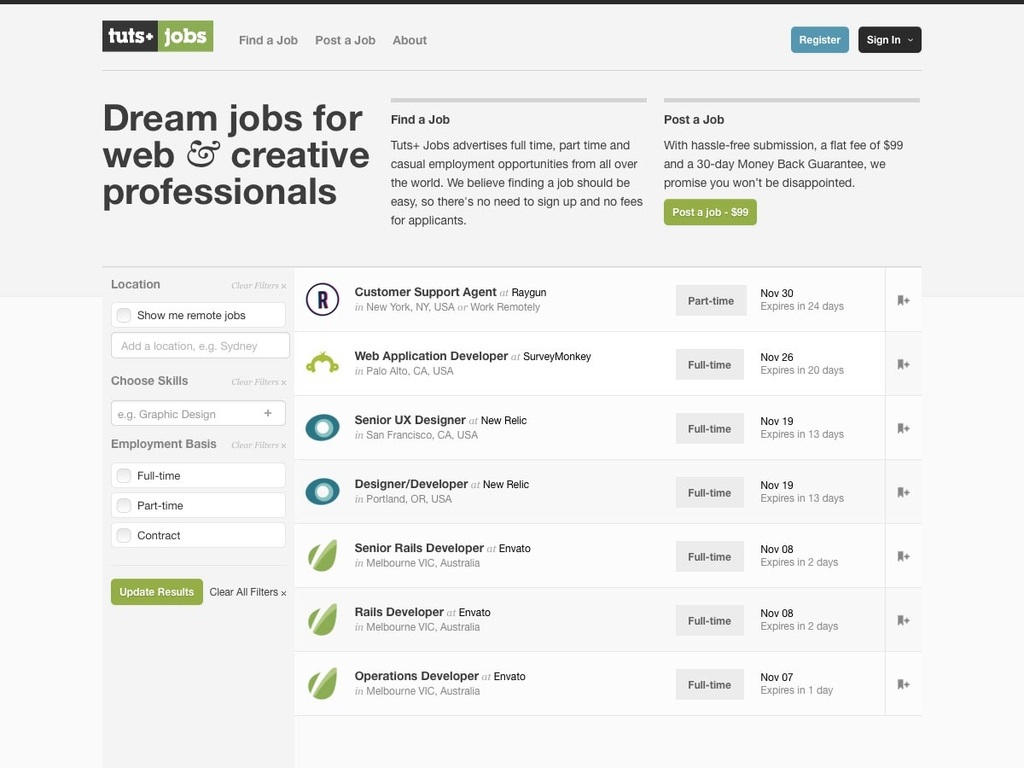Check the Part-time employment filter

point(124,505)
